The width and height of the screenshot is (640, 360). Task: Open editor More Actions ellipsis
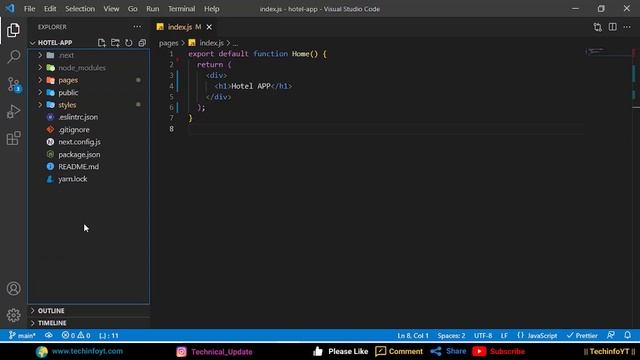[627, 27]
